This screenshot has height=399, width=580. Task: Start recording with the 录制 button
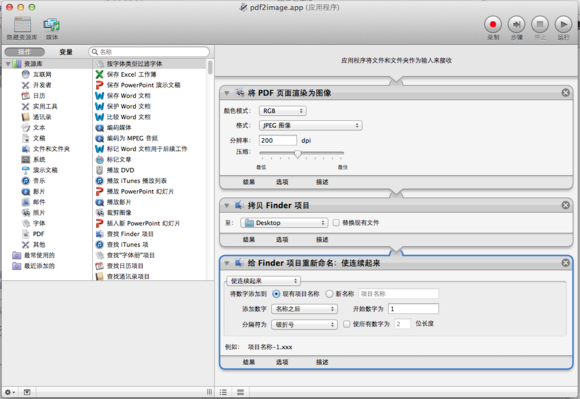click(493, 24)
